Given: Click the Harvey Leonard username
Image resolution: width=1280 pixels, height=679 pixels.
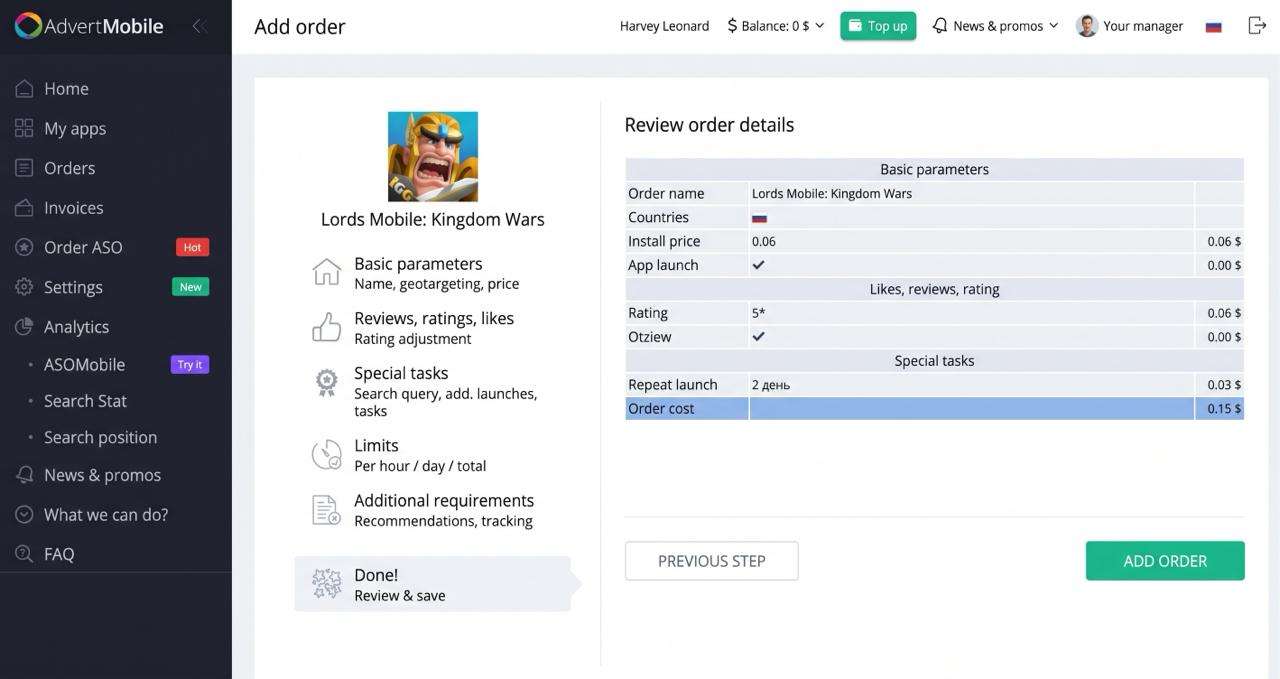Looking at the screenshot, I should coord(664,26).
